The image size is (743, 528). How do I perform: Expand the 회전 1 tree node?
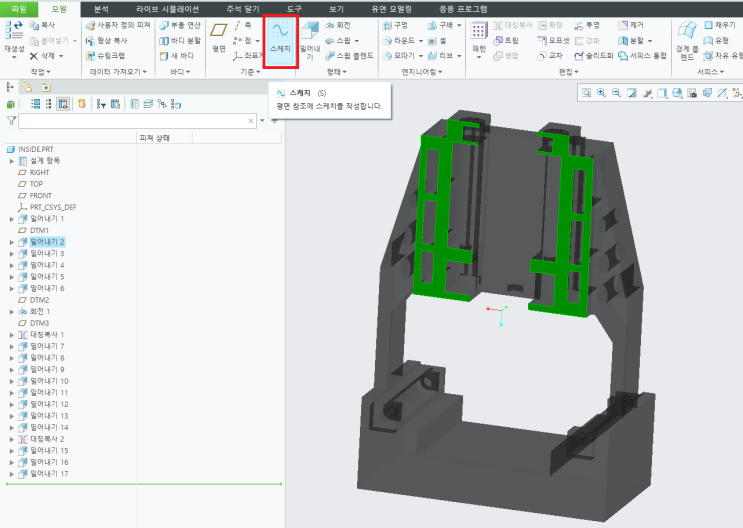(12, 312)
